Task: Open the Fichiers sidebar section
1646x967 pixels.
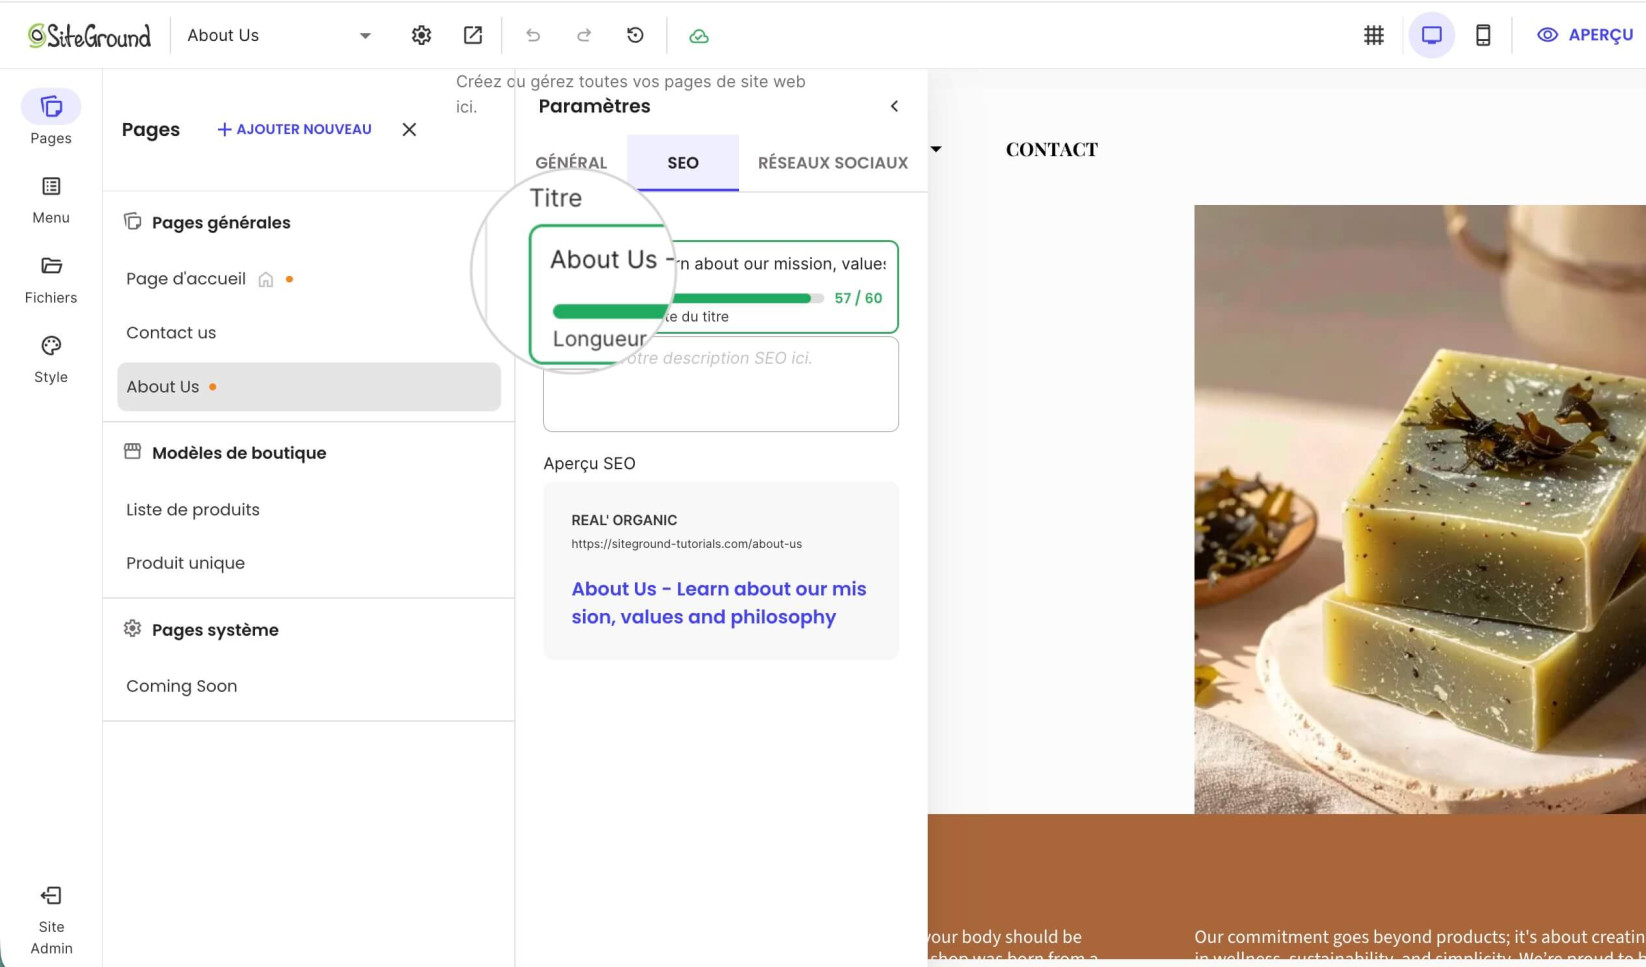Action: (51, 279)
